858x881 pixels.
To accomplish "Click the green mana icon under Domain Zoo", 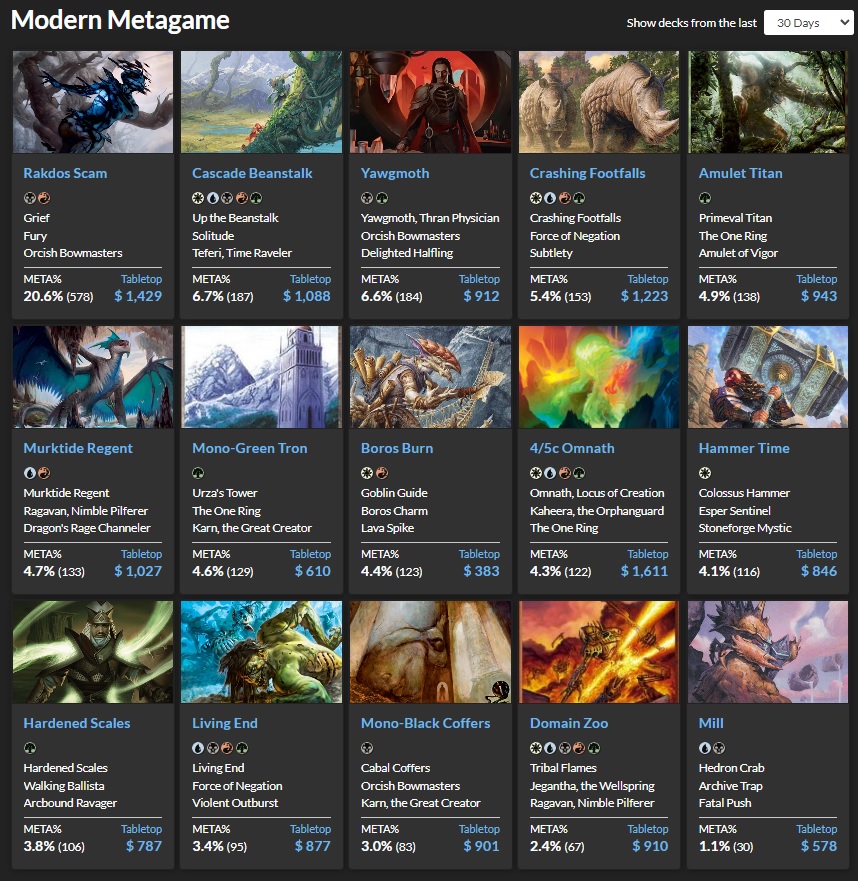I will pyautogui.click(x=594, y=748).
